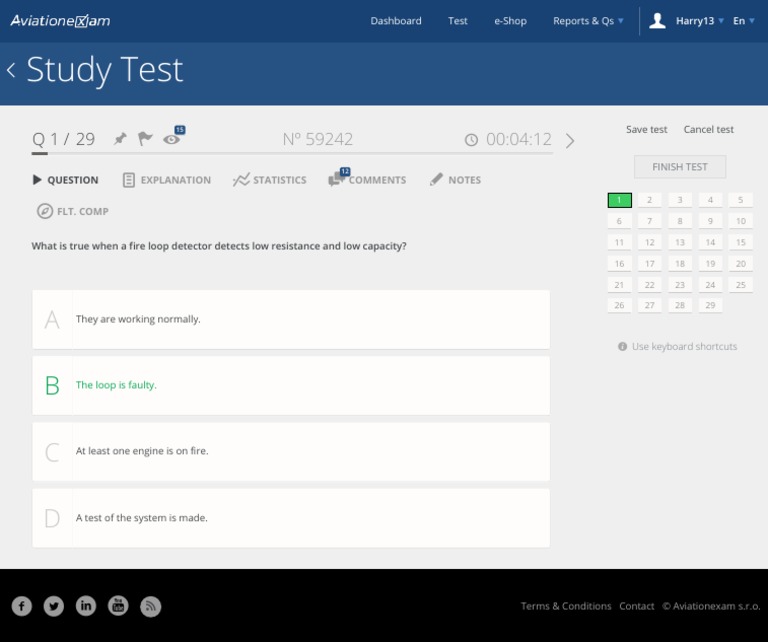Click the Facebook icon in footer
Image resolution: width=768 pixels, height=642 pixels.
coord(22,606)
